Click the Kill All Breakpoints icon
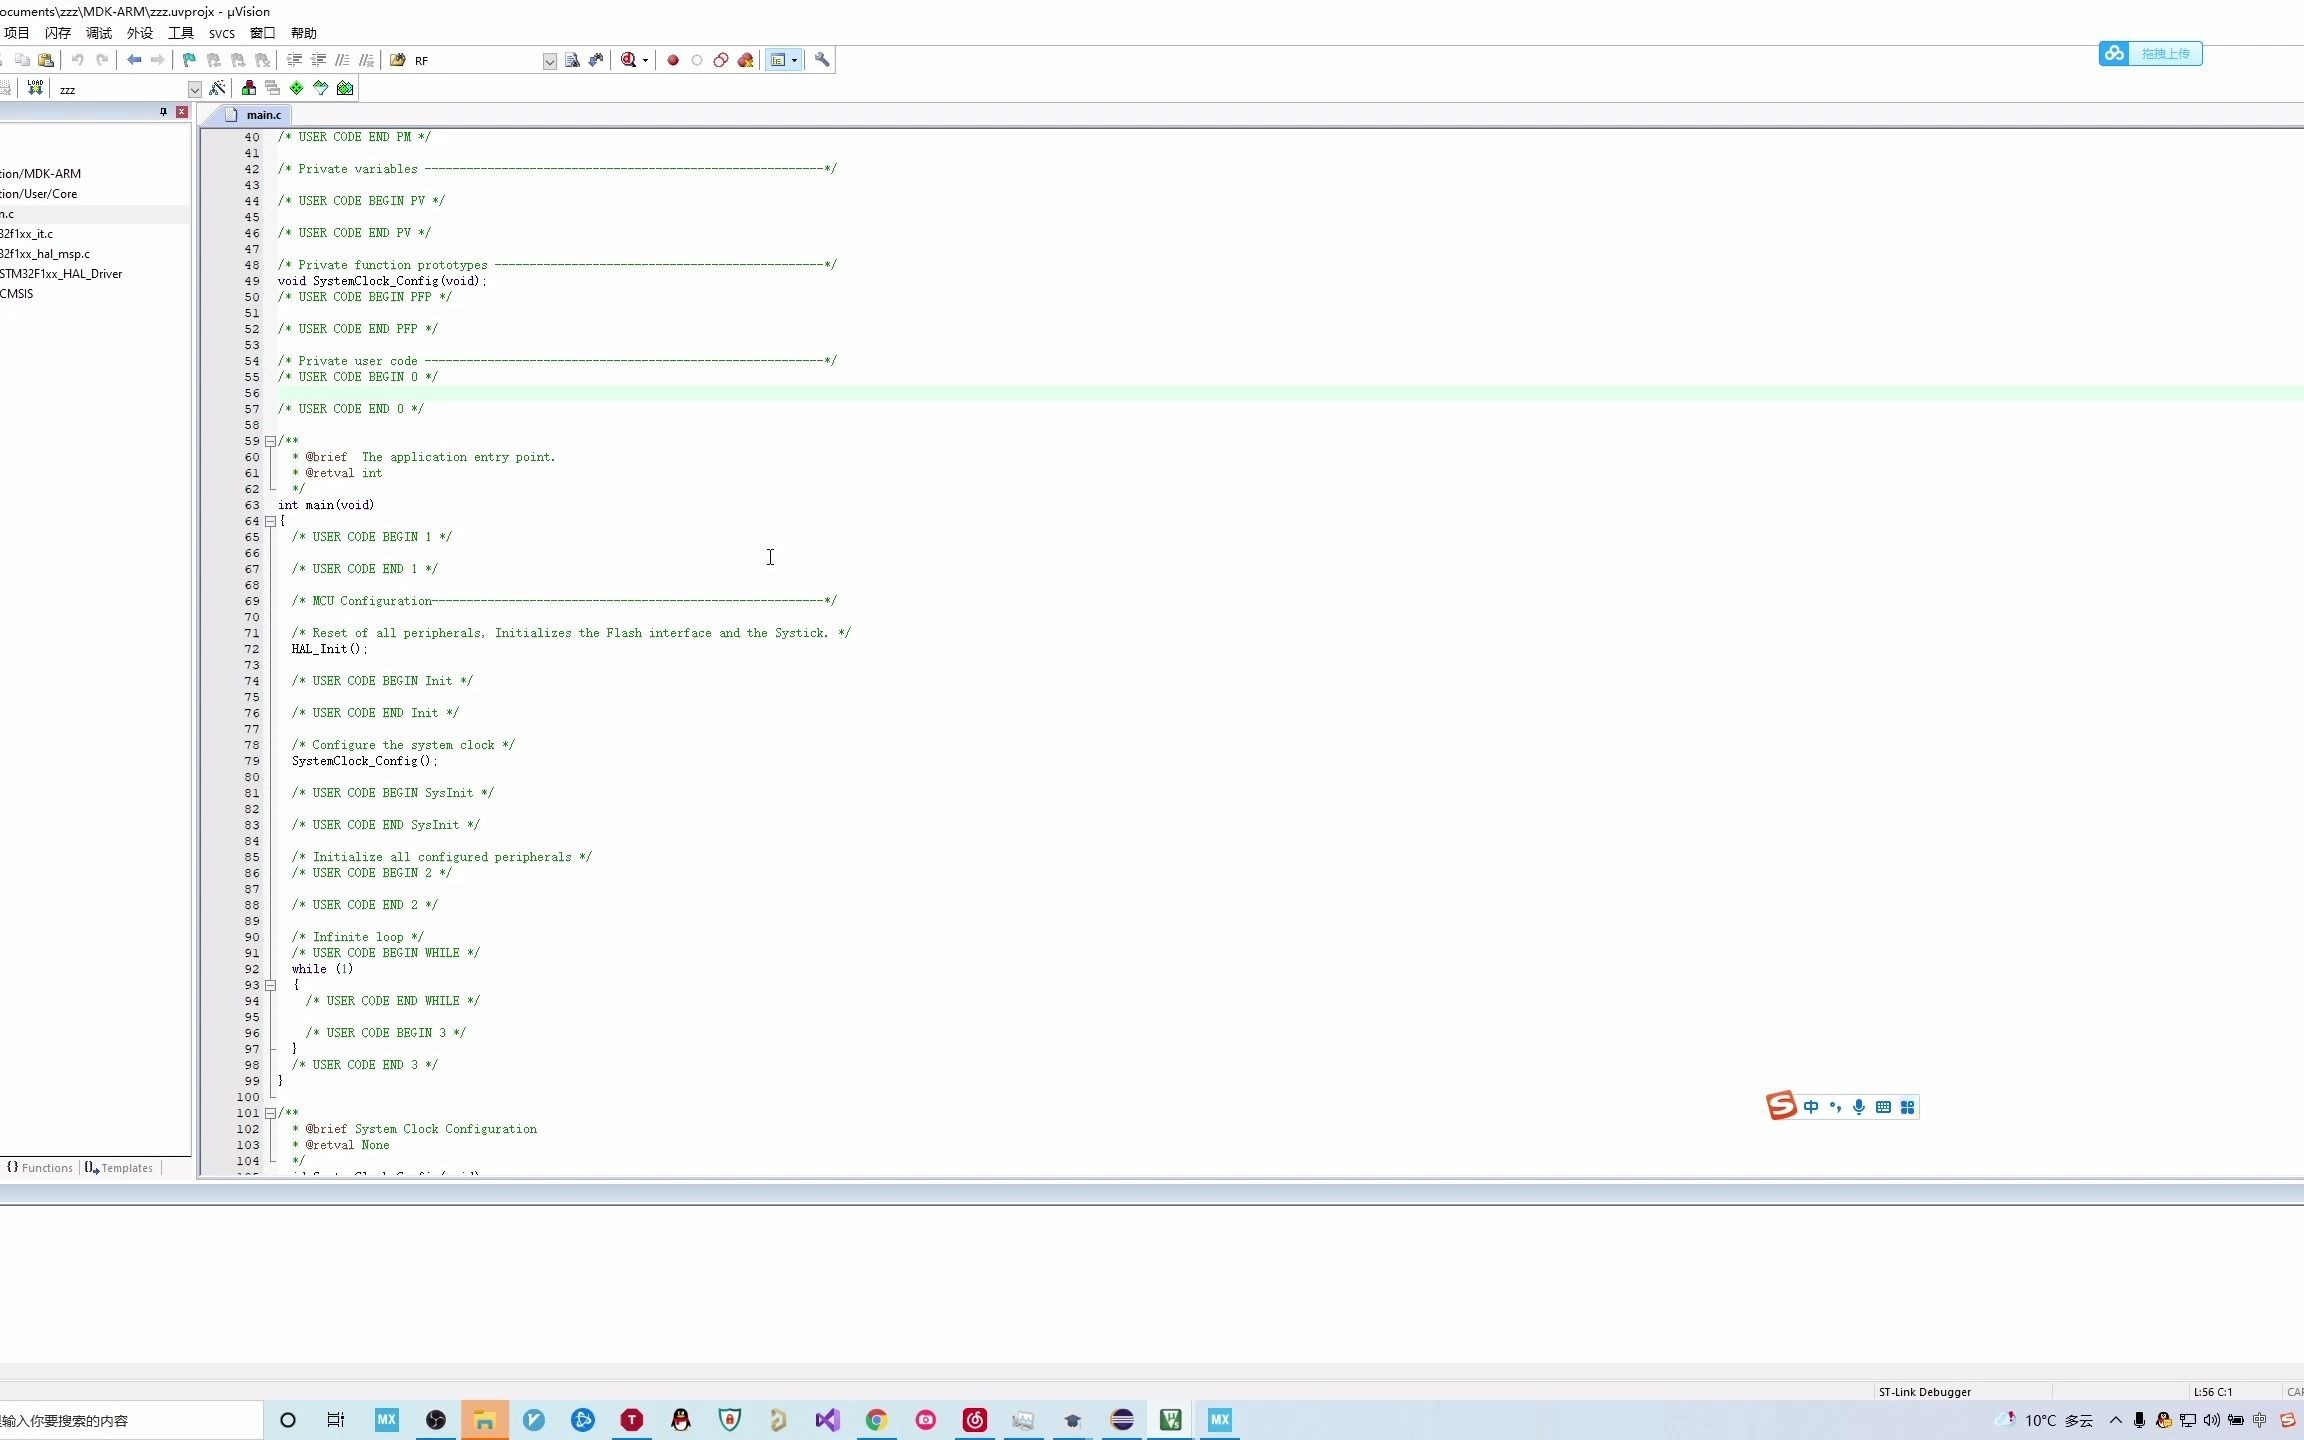This screenshot has width=2304, height=1440. coord(745,60)
